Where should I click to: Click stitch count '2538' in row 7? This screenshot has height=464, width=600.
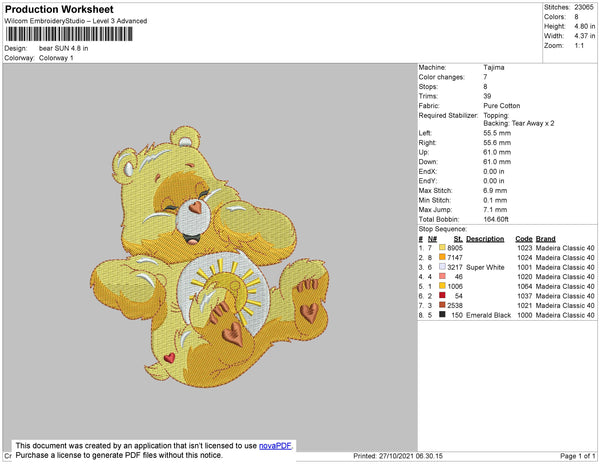(455, 305)
